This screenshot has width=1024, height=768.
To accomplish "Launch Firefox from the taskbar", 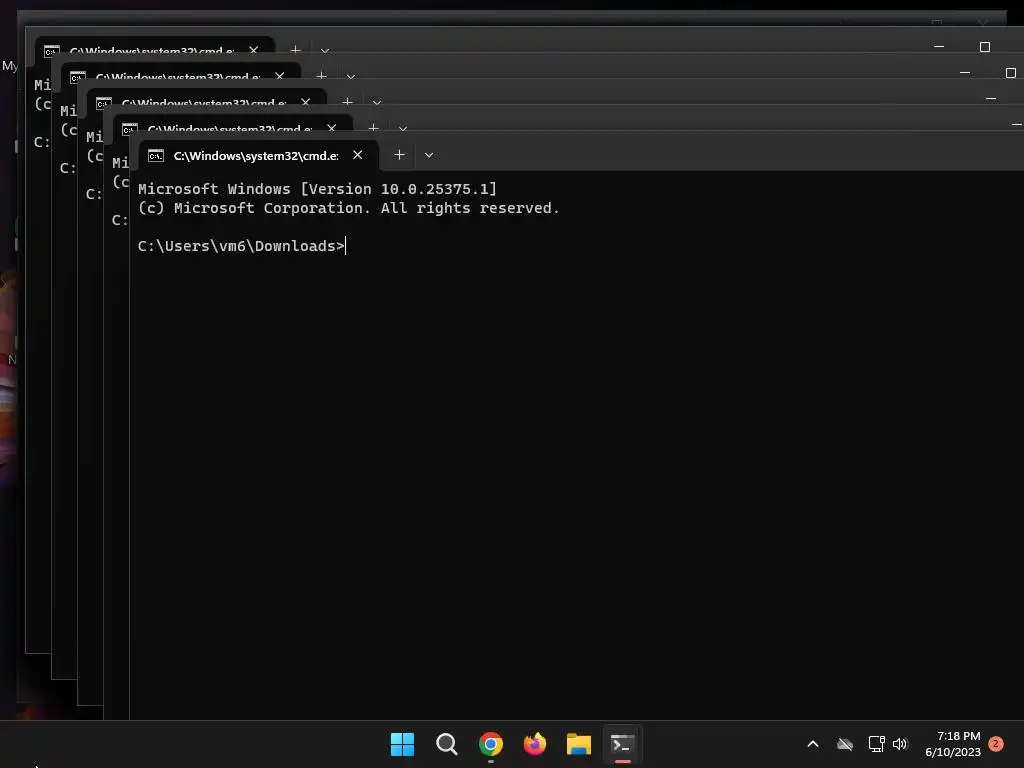I will (535, 744).
